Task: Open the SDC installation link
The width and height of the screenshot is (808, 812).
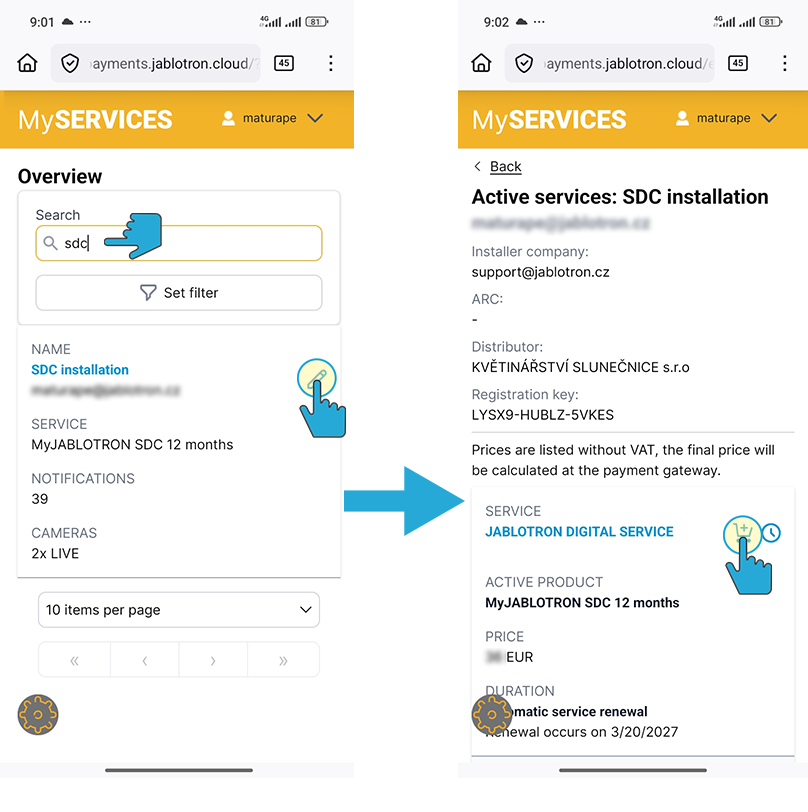Action: [x=80, y=370]
